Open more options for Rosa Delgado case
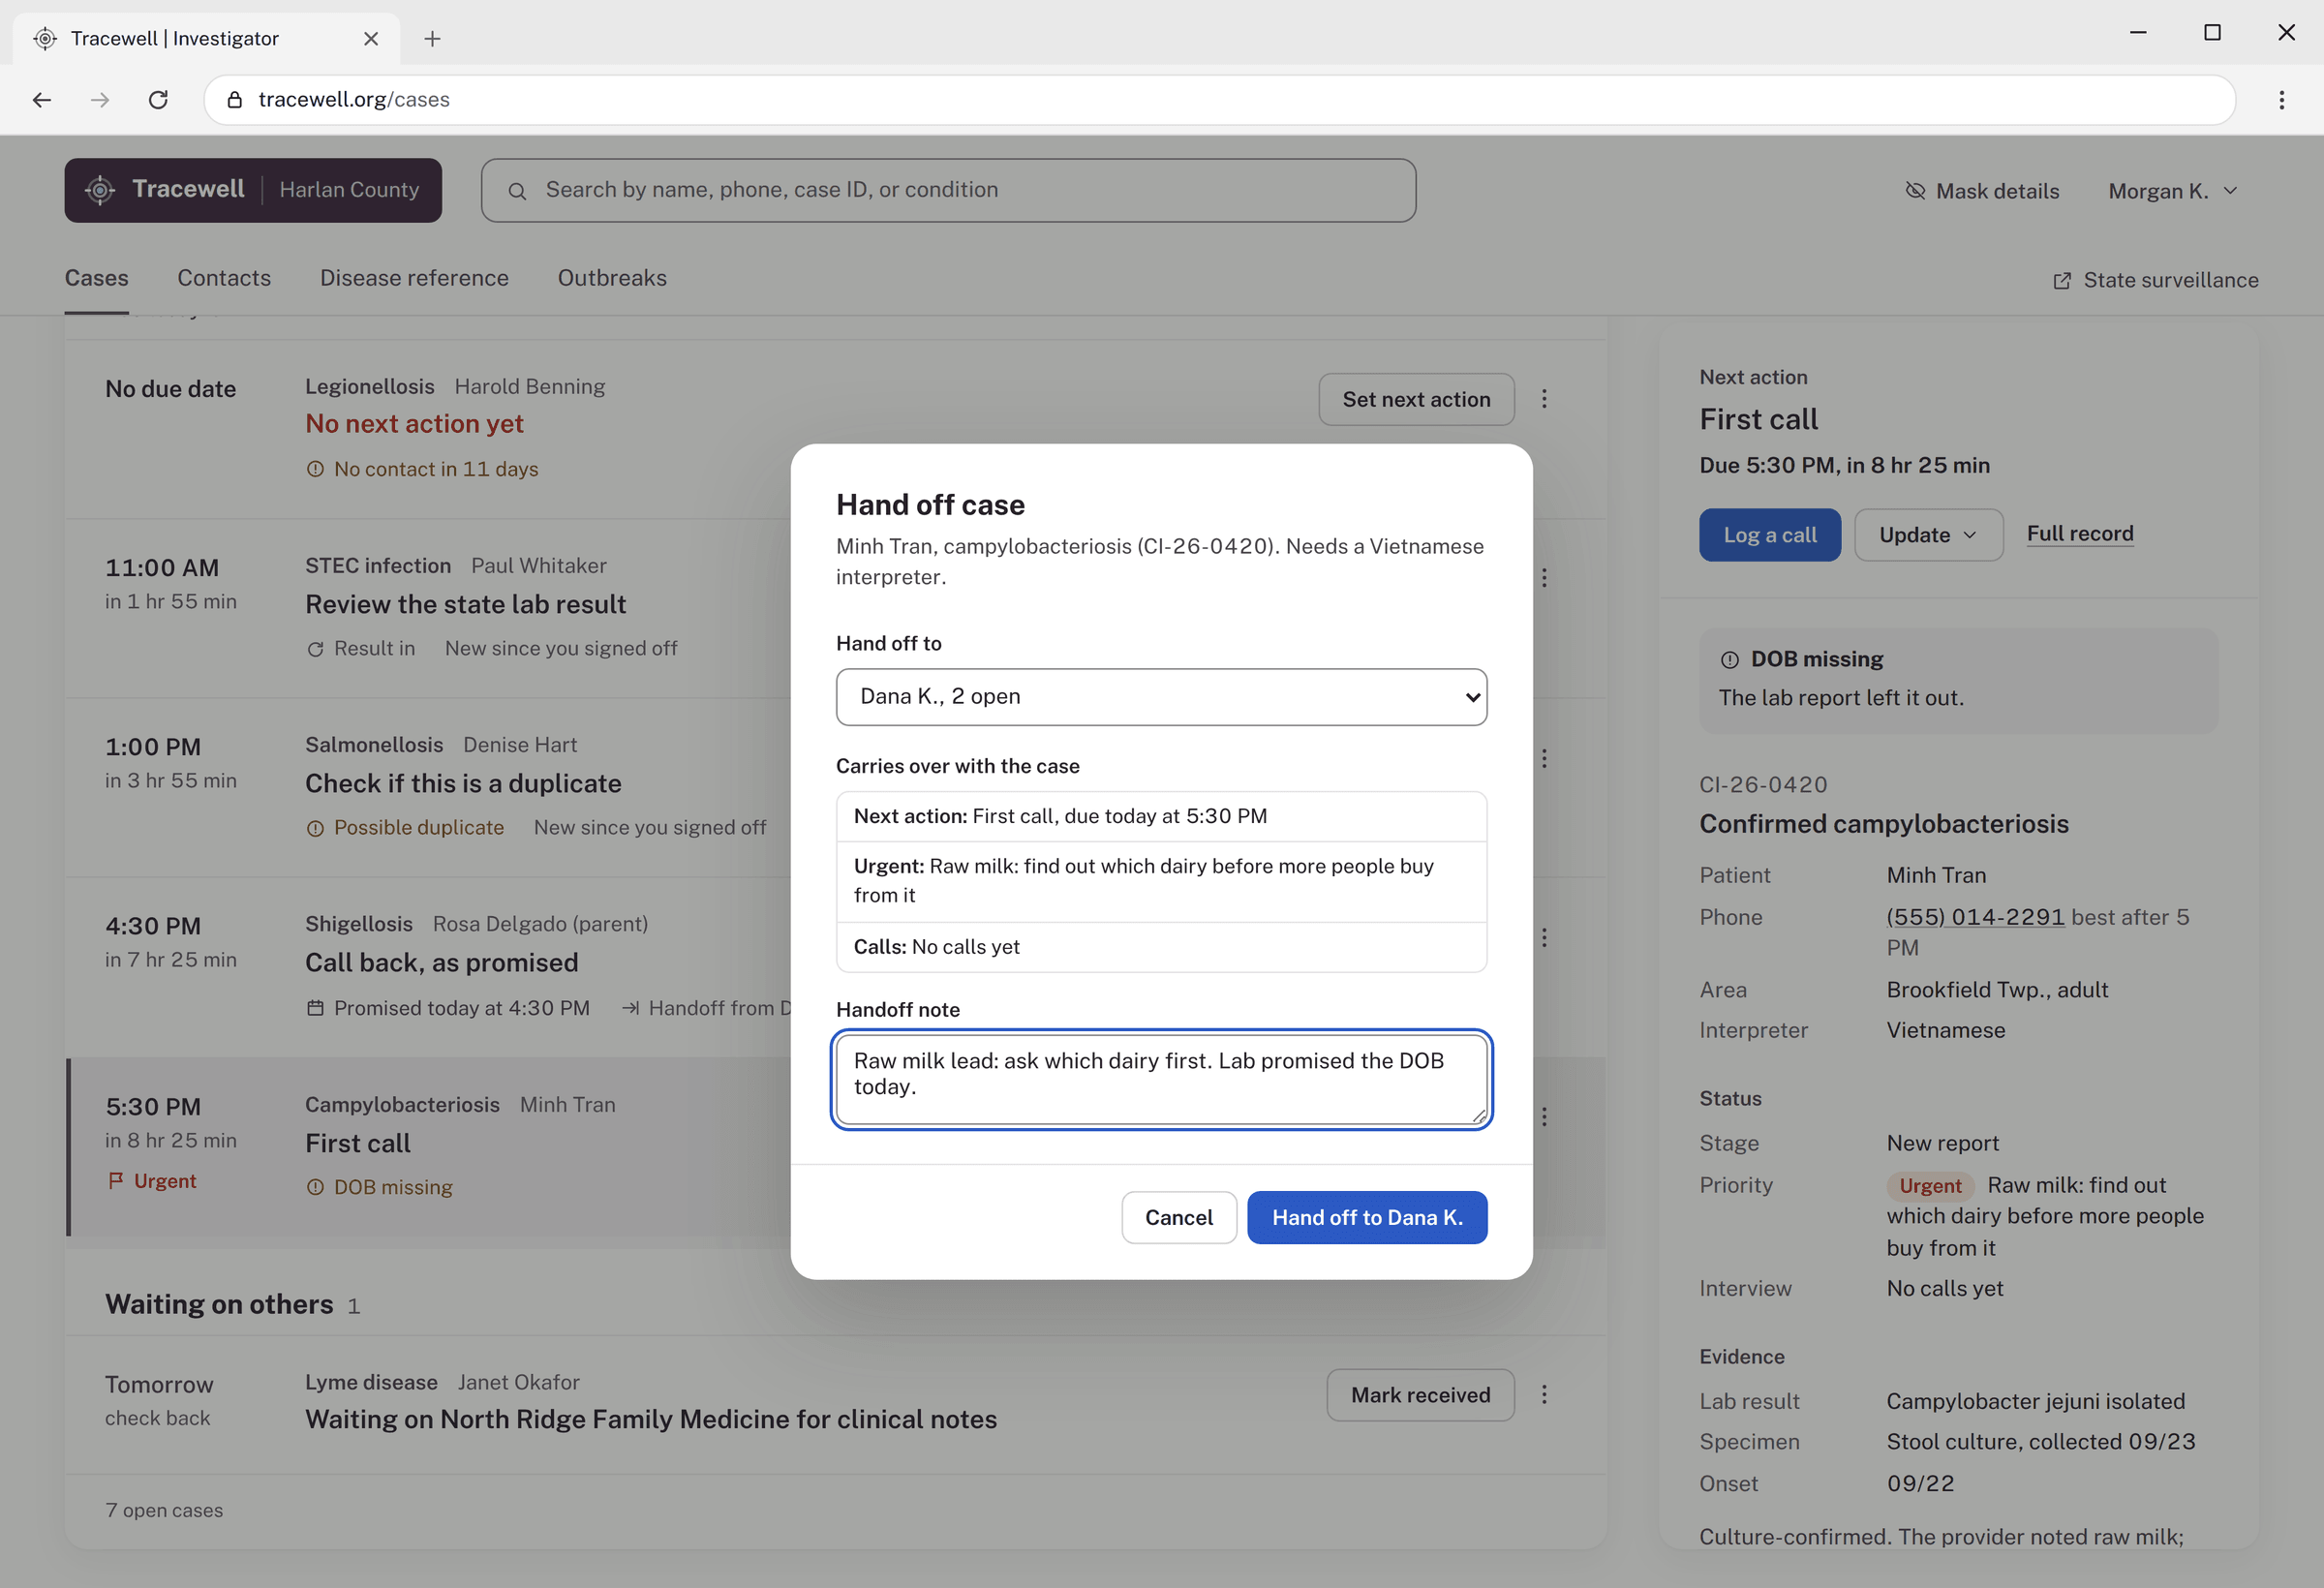The width and height of the screenshot is (2324, 1588). coord(1544,937)
